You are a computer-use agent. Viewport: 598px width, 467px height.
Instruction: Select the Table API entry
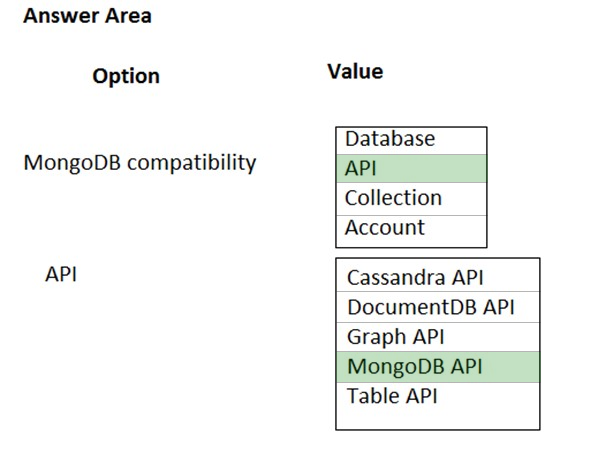click(x=438, y=396)
